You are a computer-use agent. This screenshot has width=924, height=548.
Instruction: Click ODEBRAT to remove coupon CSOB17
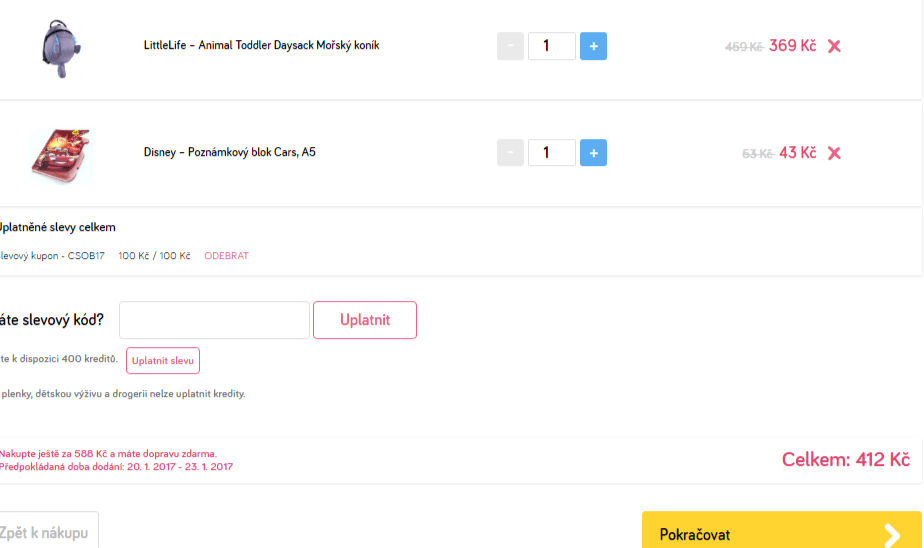[x=226, y=256]
